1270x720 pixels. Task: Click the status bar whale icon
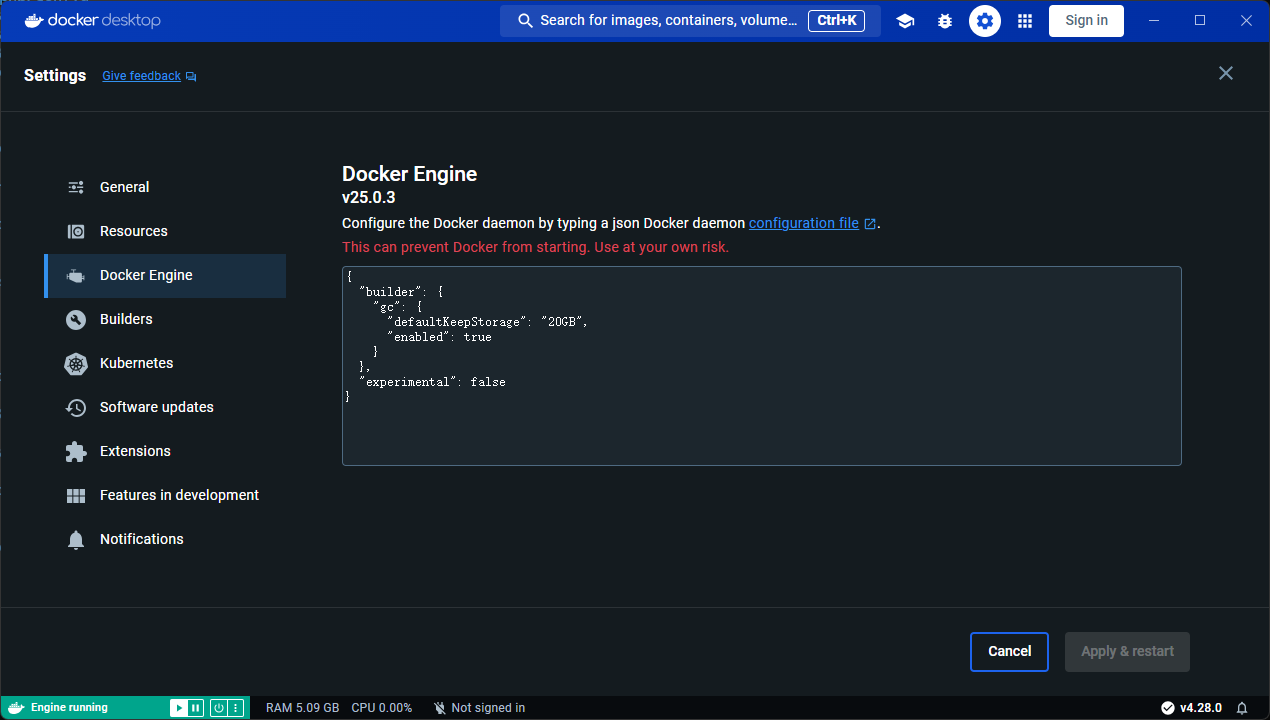click(15, 708)
